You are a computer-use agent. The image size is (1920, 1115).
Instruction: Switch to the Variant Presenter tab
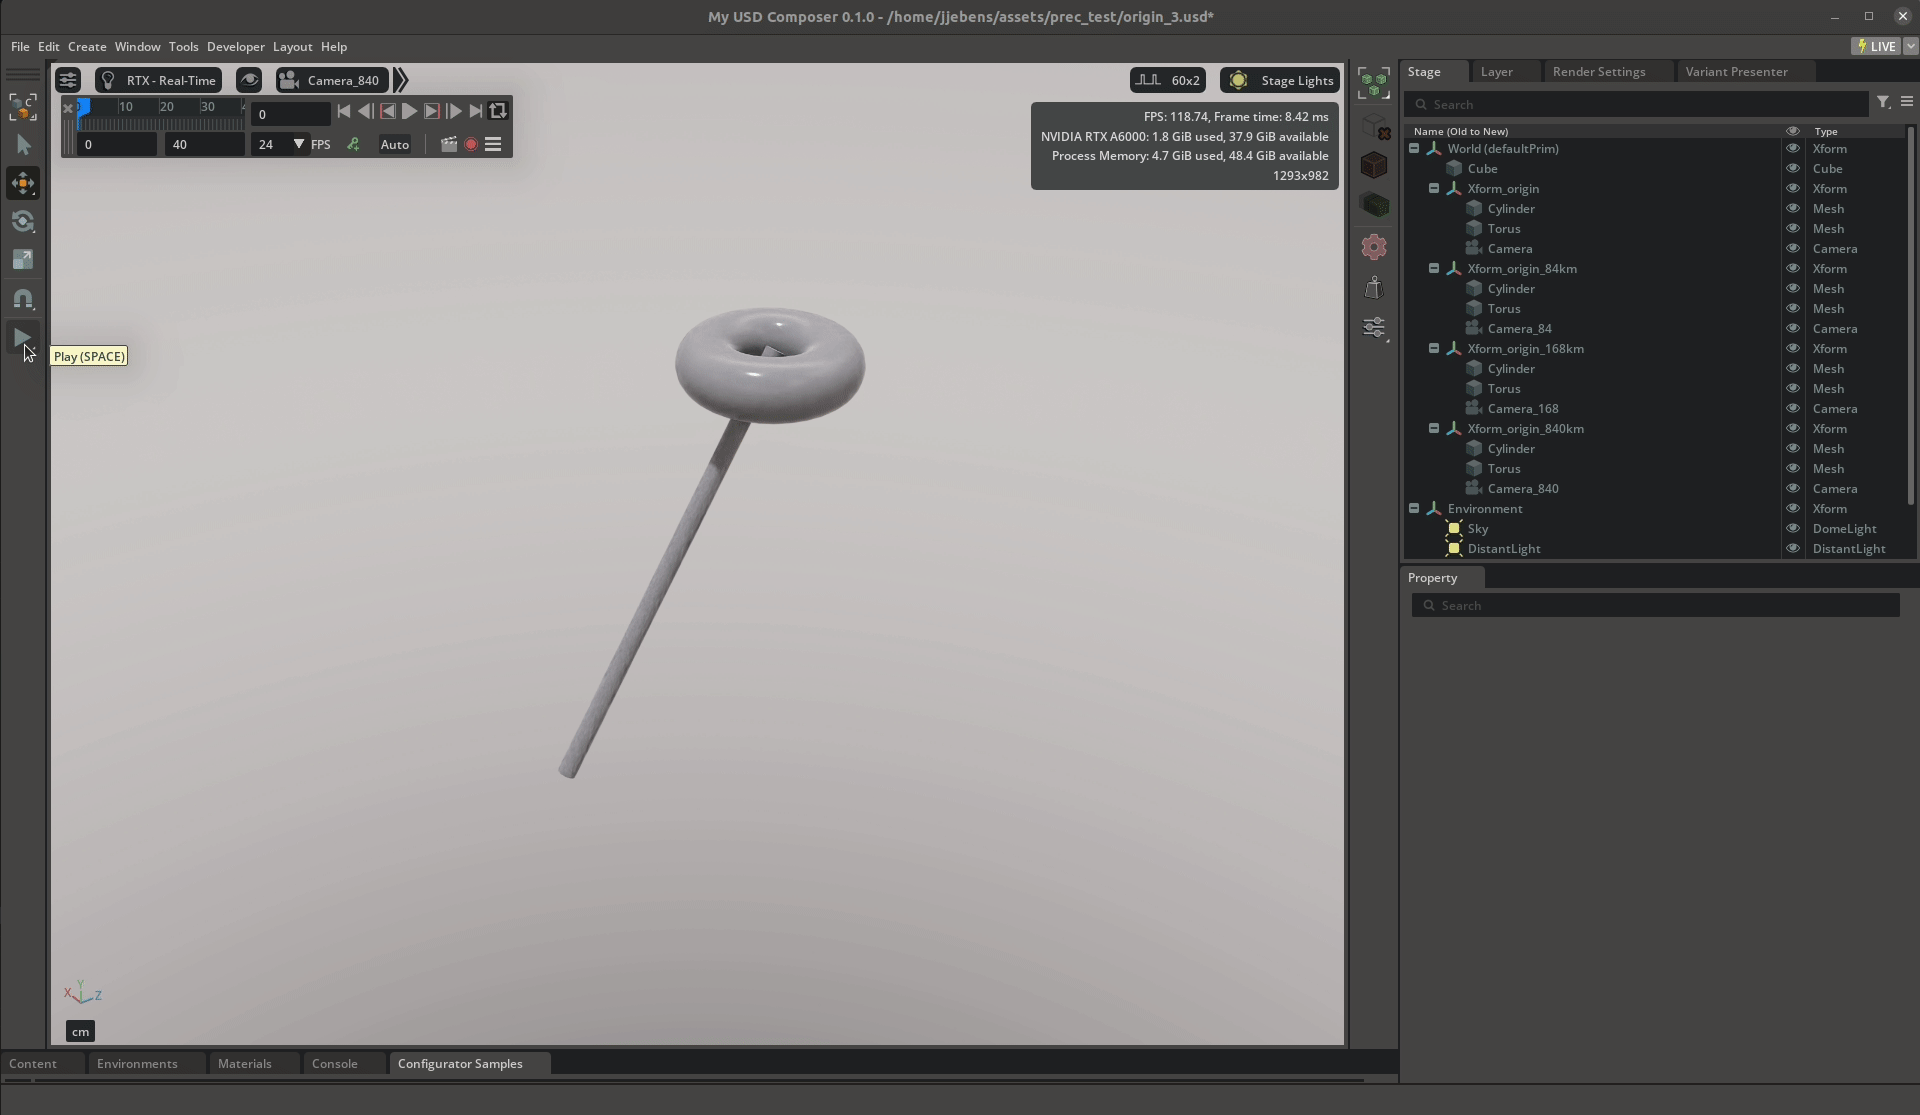[1736, 71]
